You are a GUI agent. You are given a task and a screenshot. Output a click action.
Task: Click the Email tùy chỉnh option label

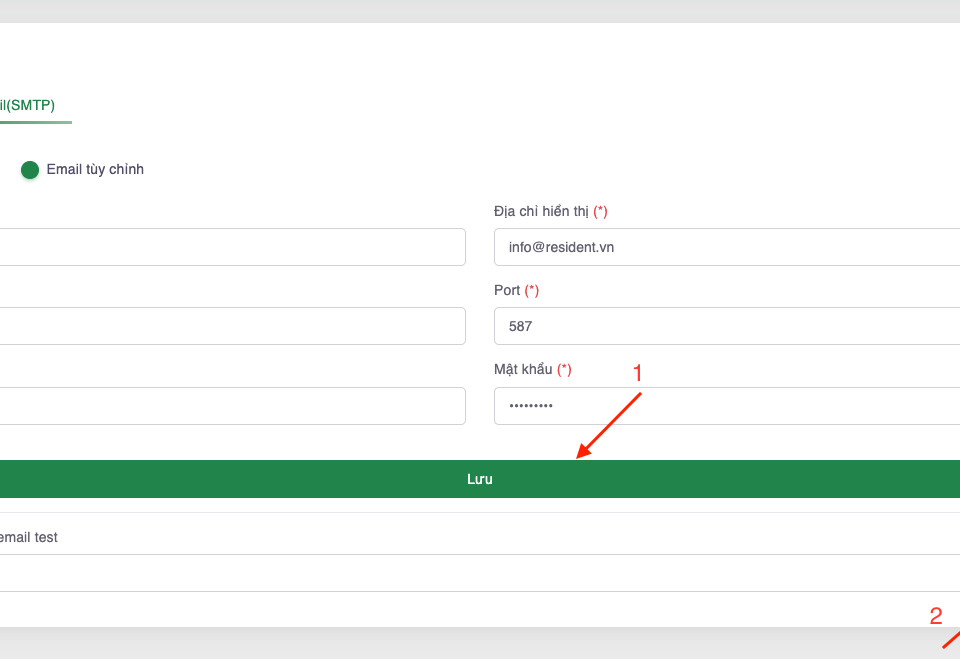(x=95, y=170)
